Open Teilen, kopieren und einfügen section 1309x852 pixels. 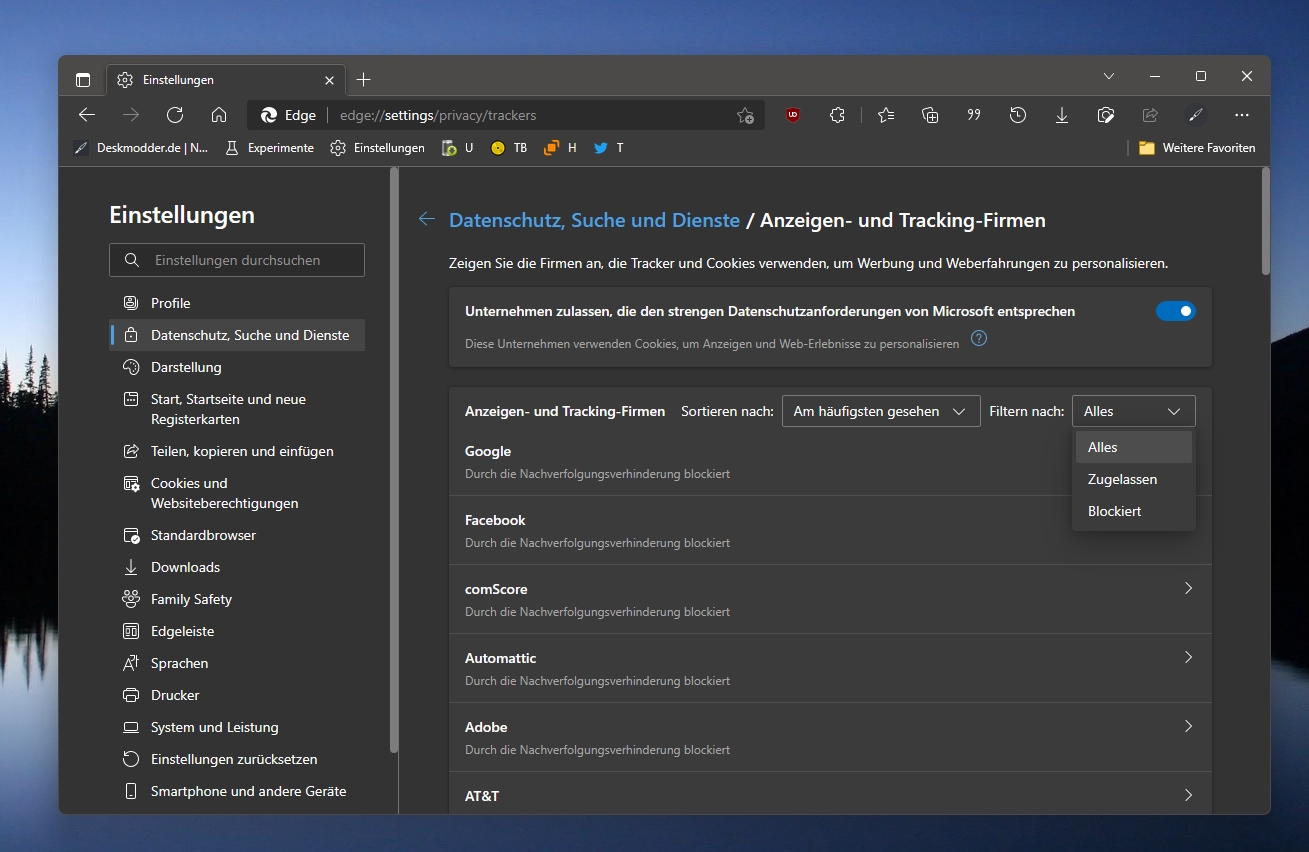click(x=237, y=451)
